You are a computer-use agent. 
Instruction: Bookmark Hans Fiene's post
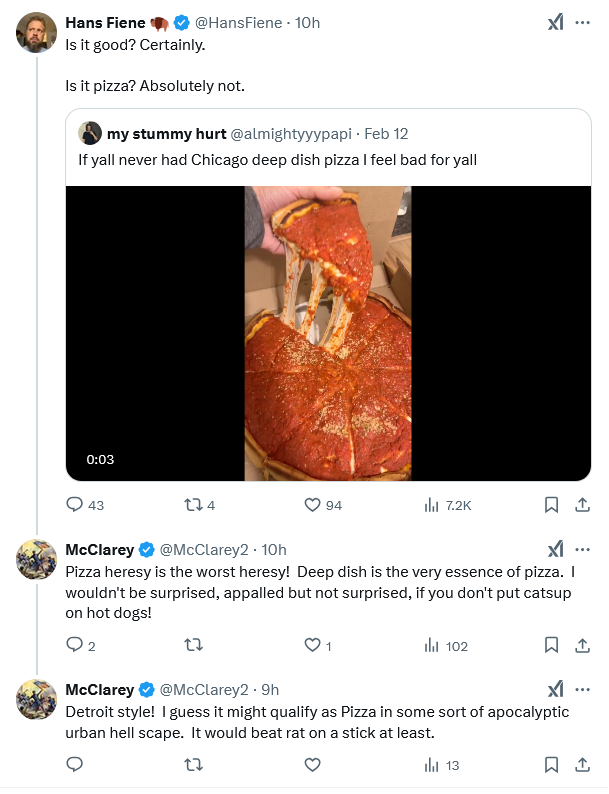coord(551,505)
